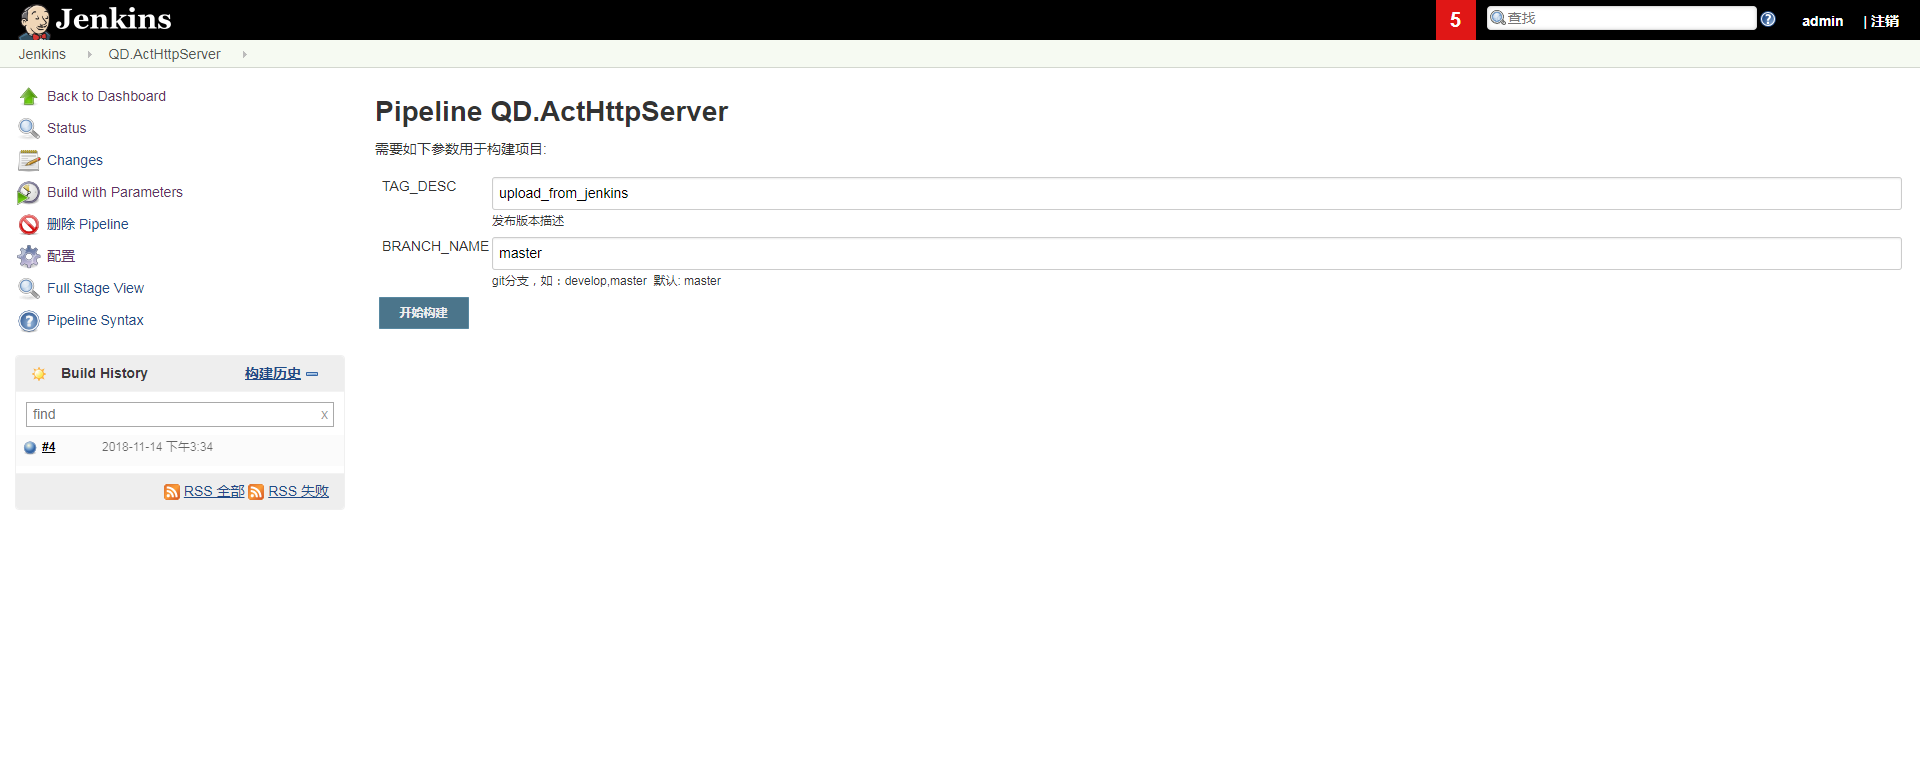The image size is (1920, 784).
Task: Open Changes via its notepad icon
Action: (x=29, y=161)
